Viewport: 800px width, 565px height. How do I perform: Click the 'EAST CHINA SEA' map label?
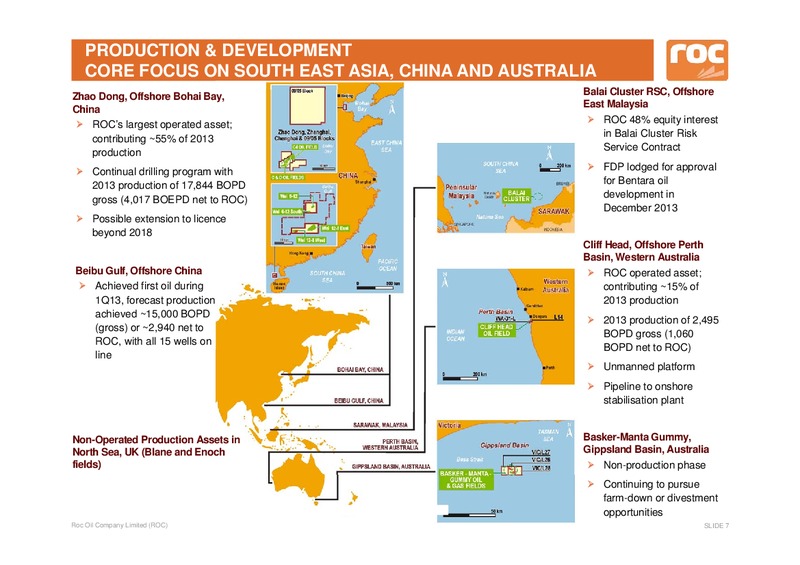pyautogui.click(x=386, y=146)
